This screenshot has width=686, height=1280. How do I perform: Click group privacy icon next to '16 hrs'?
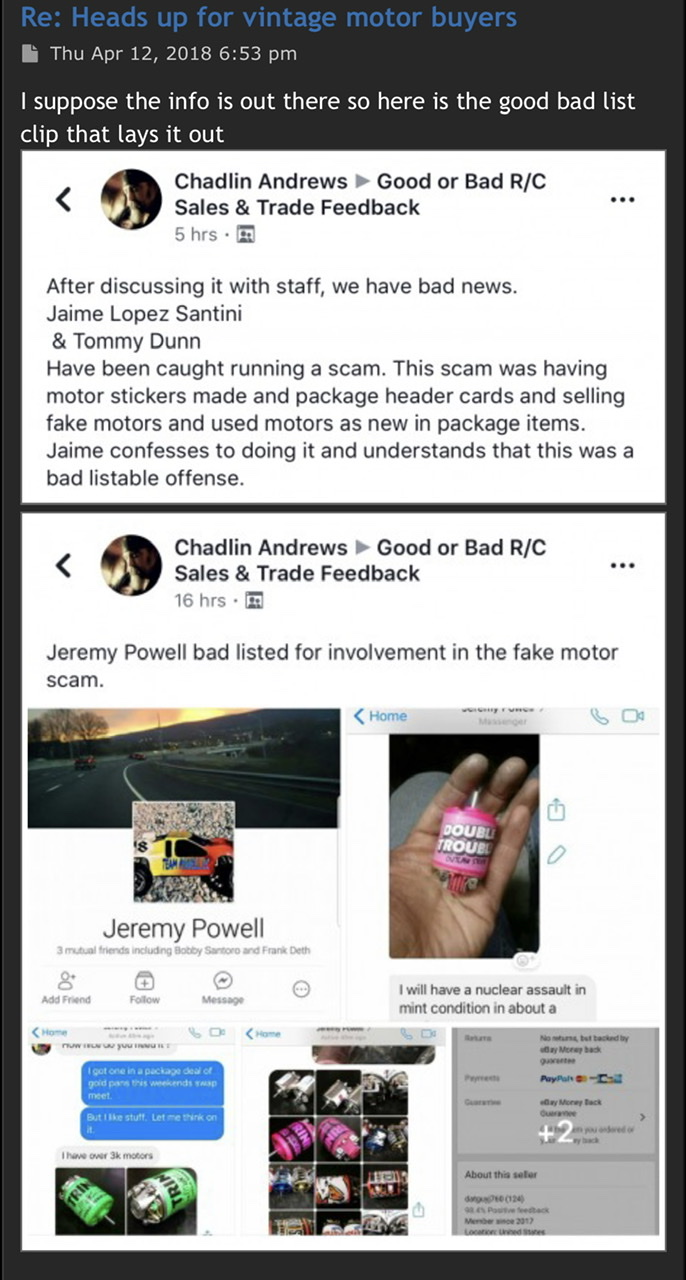click(x=255, y=600)
